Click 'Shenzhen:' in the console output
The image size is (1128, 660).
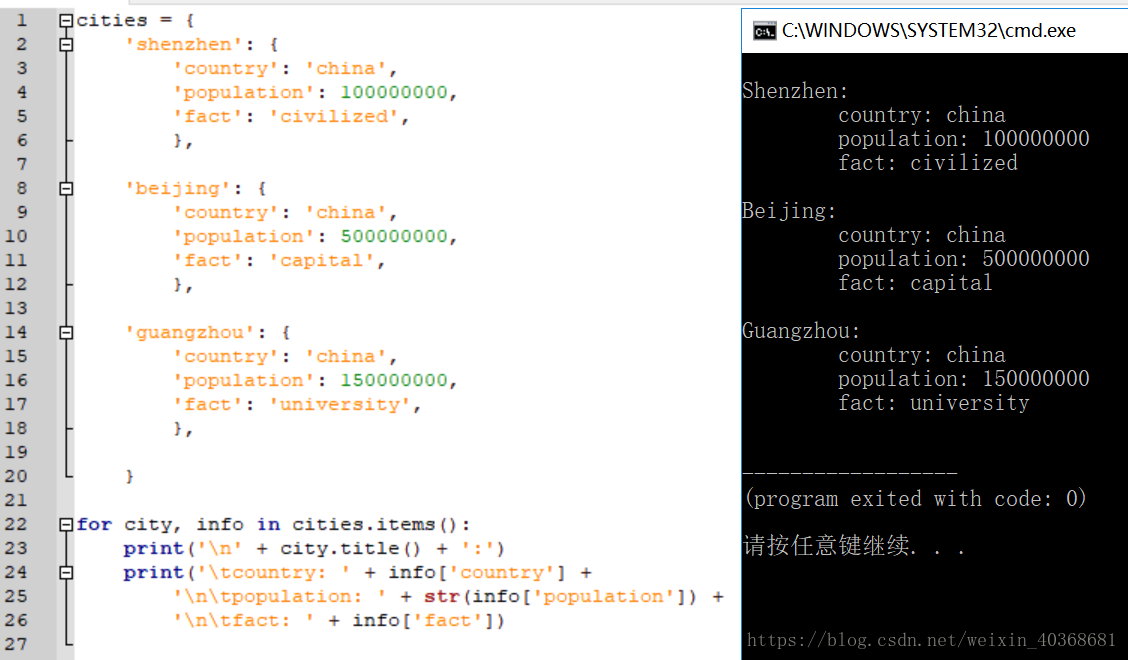[795, 91]
